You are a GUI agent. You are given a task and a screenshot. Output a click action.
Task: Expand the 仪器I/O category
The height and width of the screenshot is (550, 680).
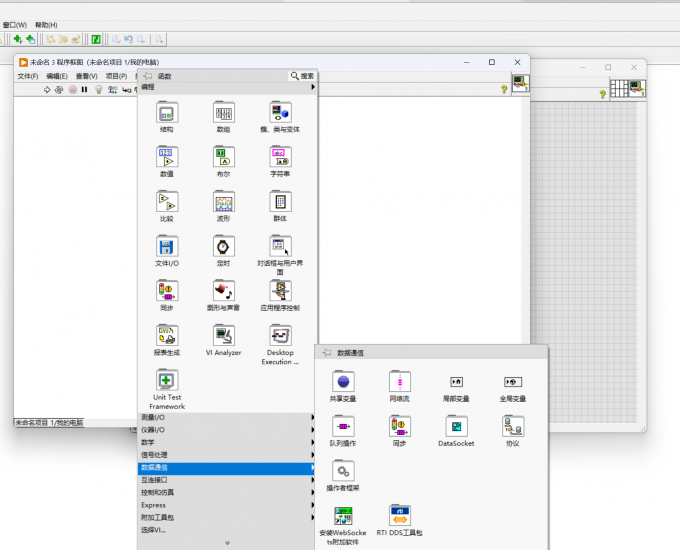[228, 430]
